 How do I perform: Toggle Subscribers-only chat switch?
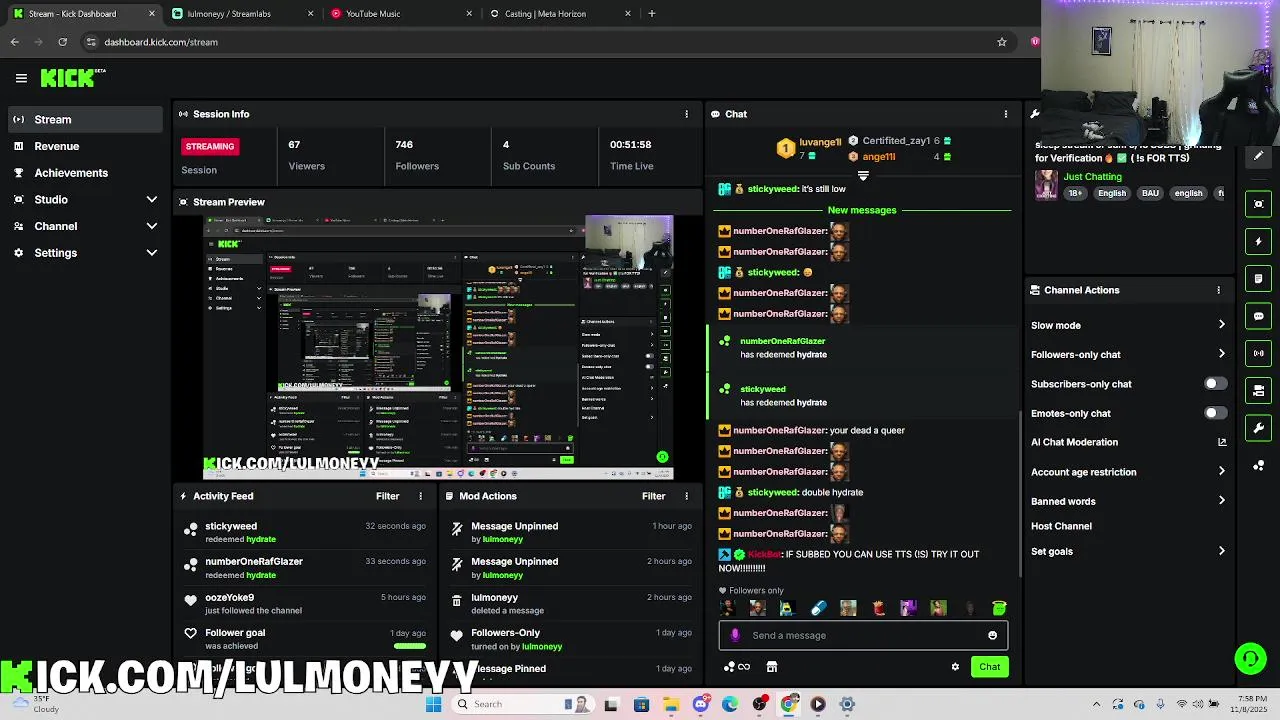[1215, 384]
